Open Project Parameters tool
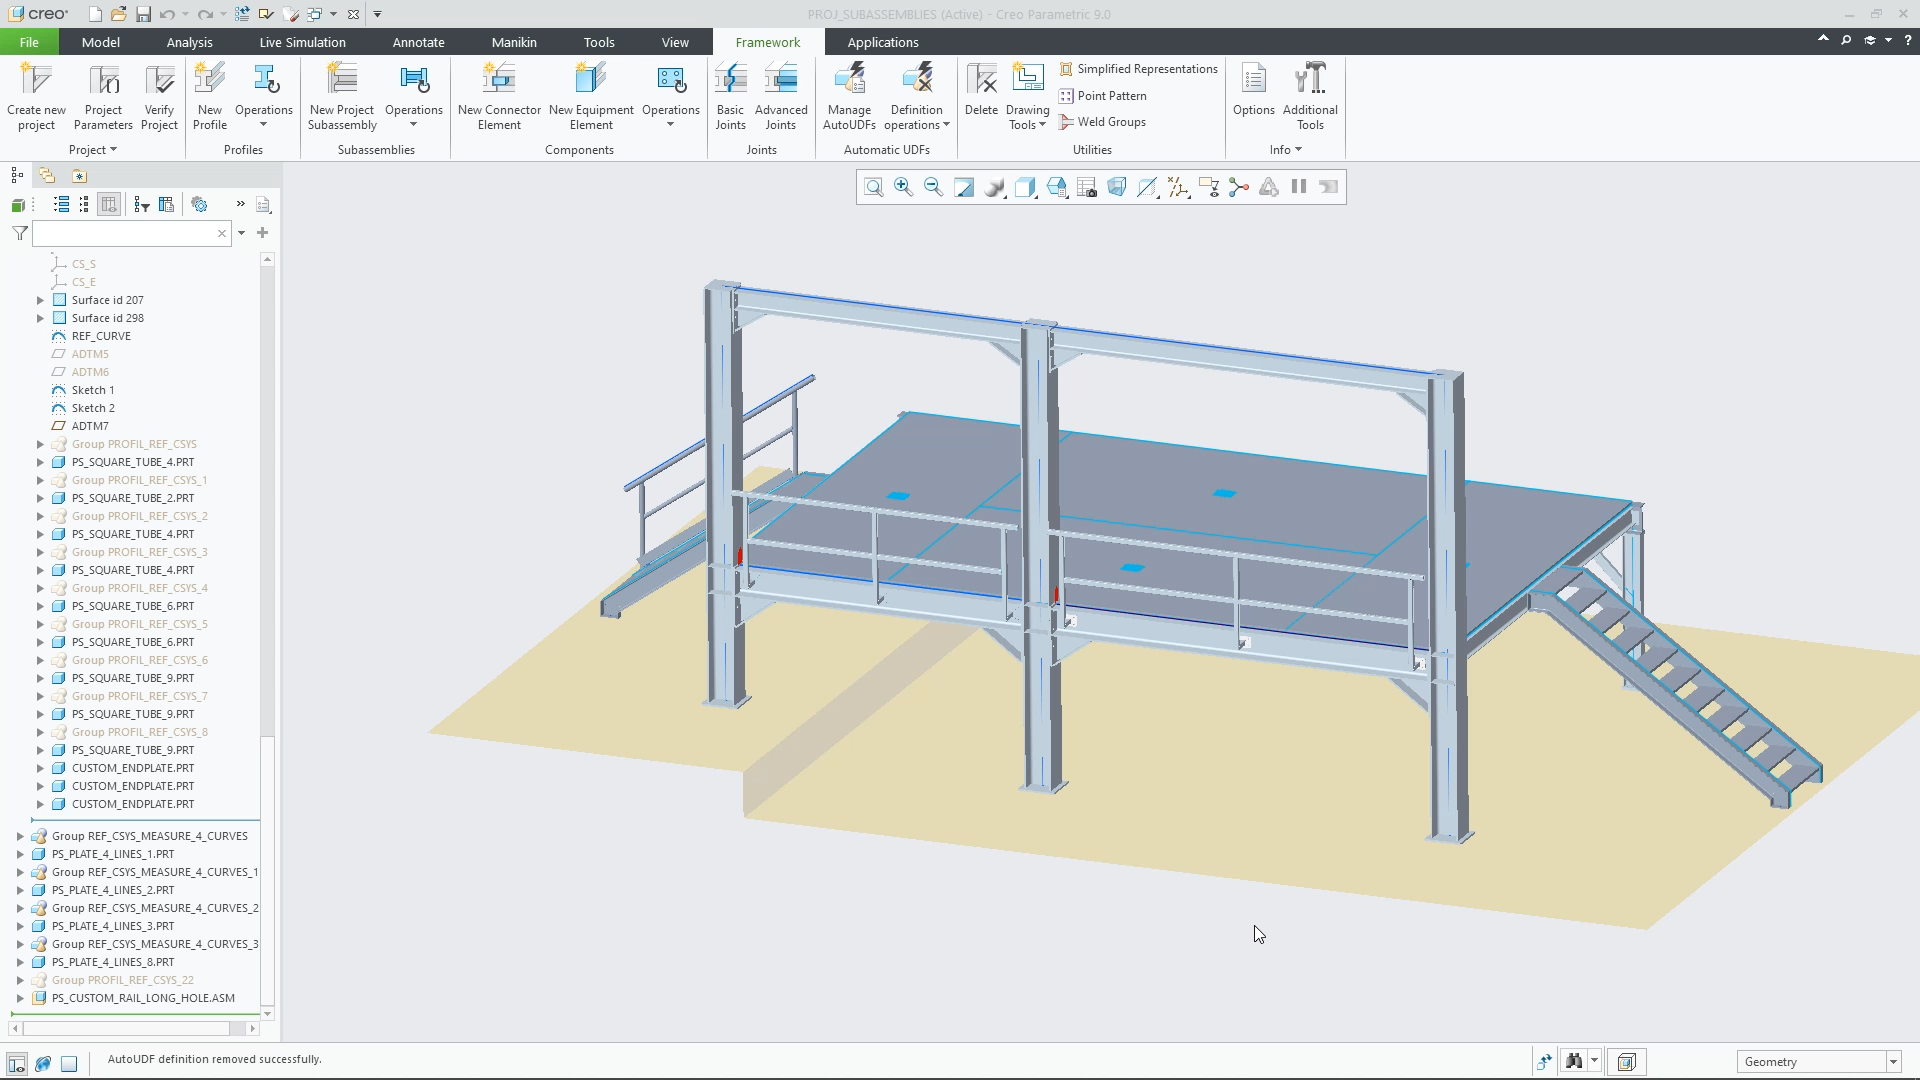 (103, 96)
